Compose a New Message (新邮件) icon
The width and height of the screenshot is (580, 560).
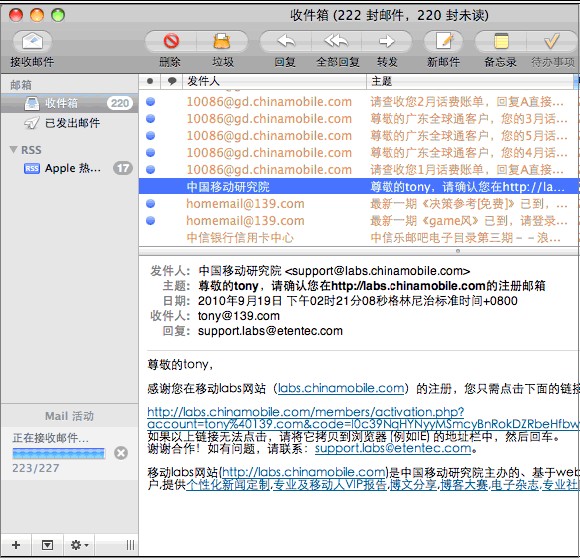[444, 41]
